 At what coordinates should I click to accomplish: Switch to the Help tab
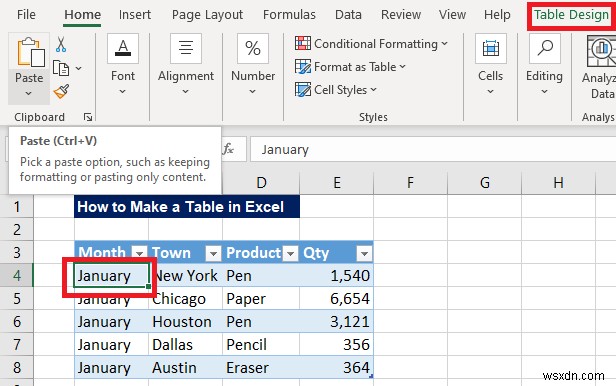[497, 15]
